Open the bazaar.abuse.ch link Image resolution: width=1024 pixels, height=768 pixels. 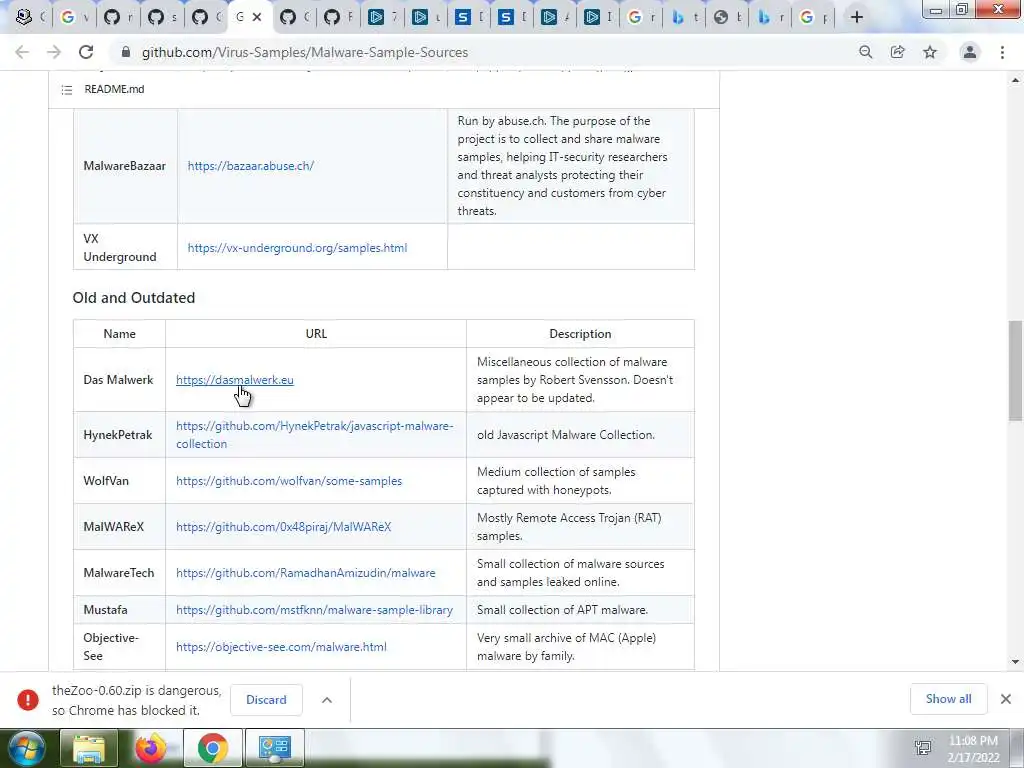pos(251,166)
